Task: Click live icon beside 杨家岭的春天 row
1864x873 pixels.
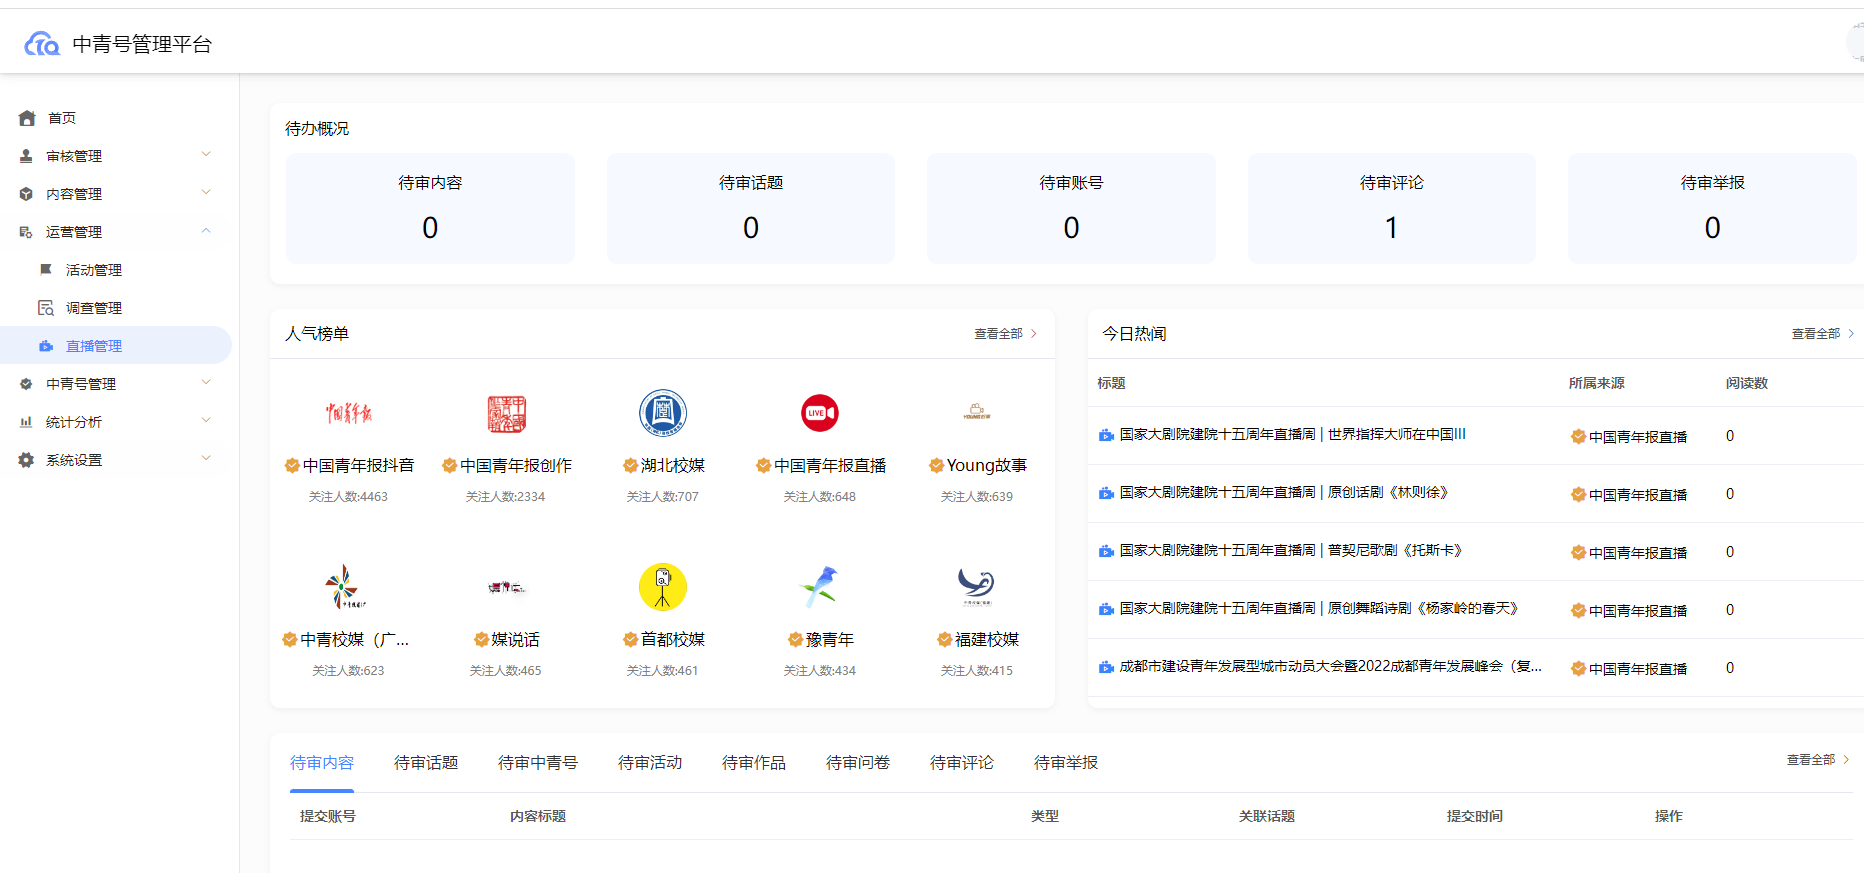Action: click(1106, 609)
